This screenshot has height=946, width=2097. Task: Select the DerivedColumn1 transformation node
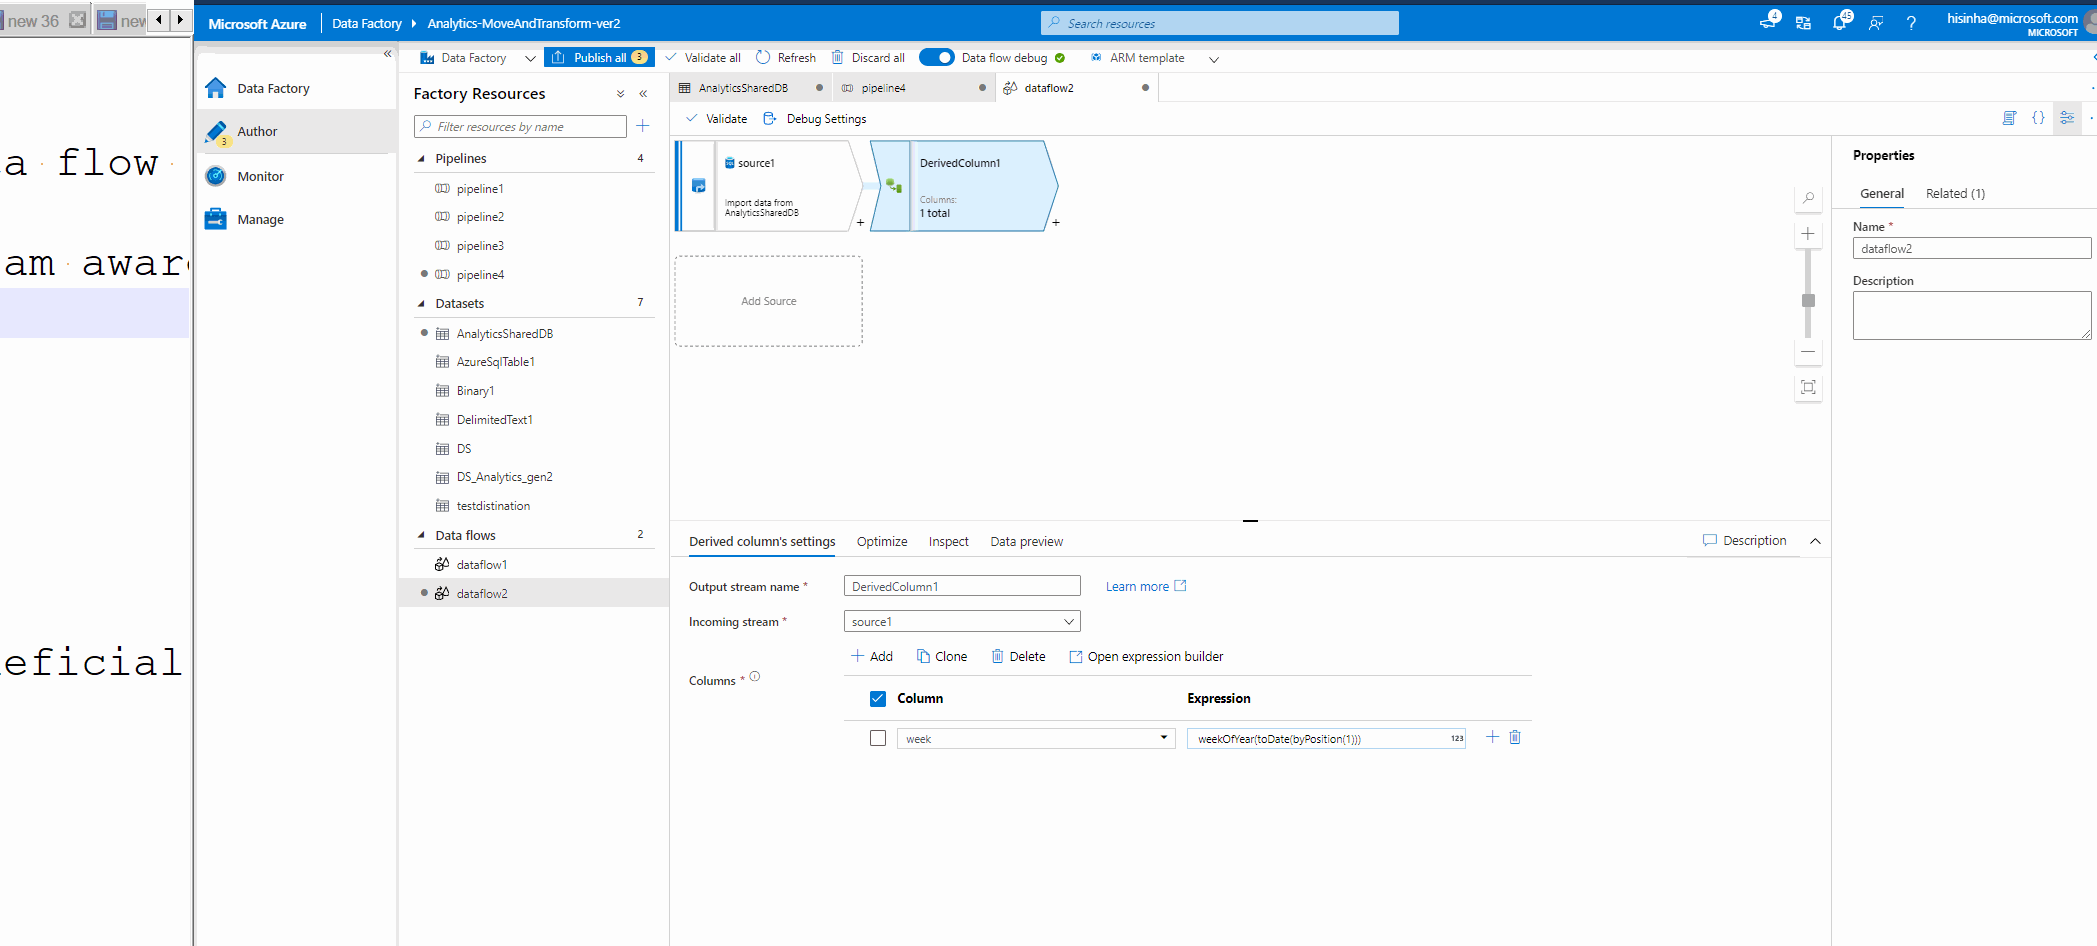click(964, 186)
